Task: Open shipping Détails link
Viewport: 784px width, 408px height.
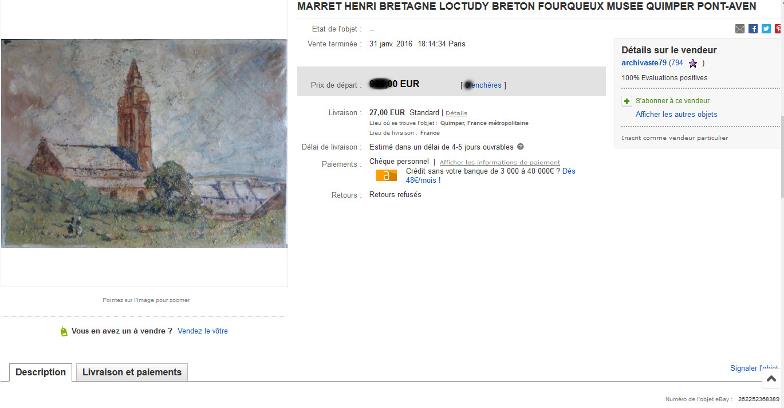Action: (x=456, y=113)
